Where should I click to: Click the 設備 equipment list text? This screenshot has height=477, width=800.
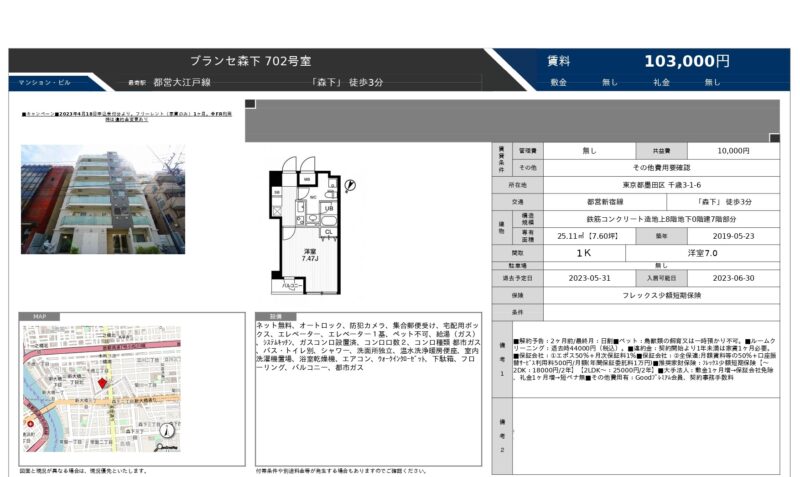click(x=368, y=346)
